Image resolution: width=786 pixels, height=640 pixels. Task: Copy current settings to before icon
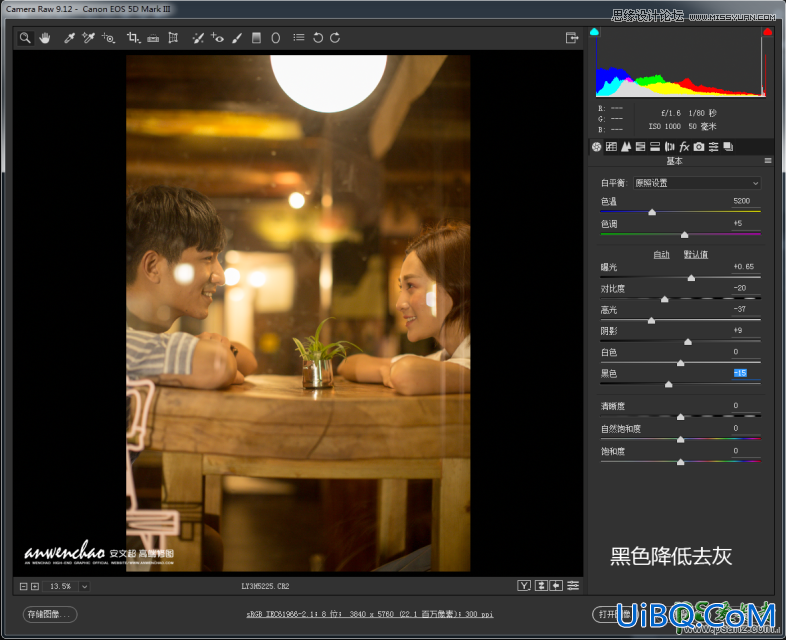556,586
